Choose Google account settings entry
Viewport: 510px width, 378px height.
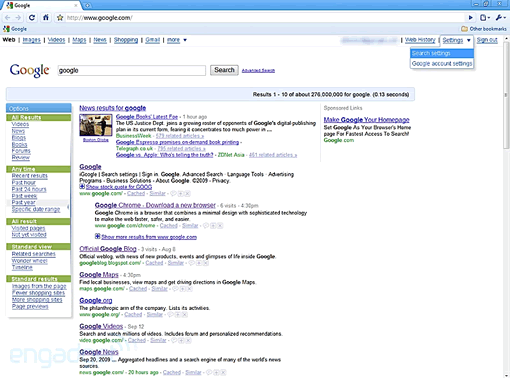[x=442, y=63]
